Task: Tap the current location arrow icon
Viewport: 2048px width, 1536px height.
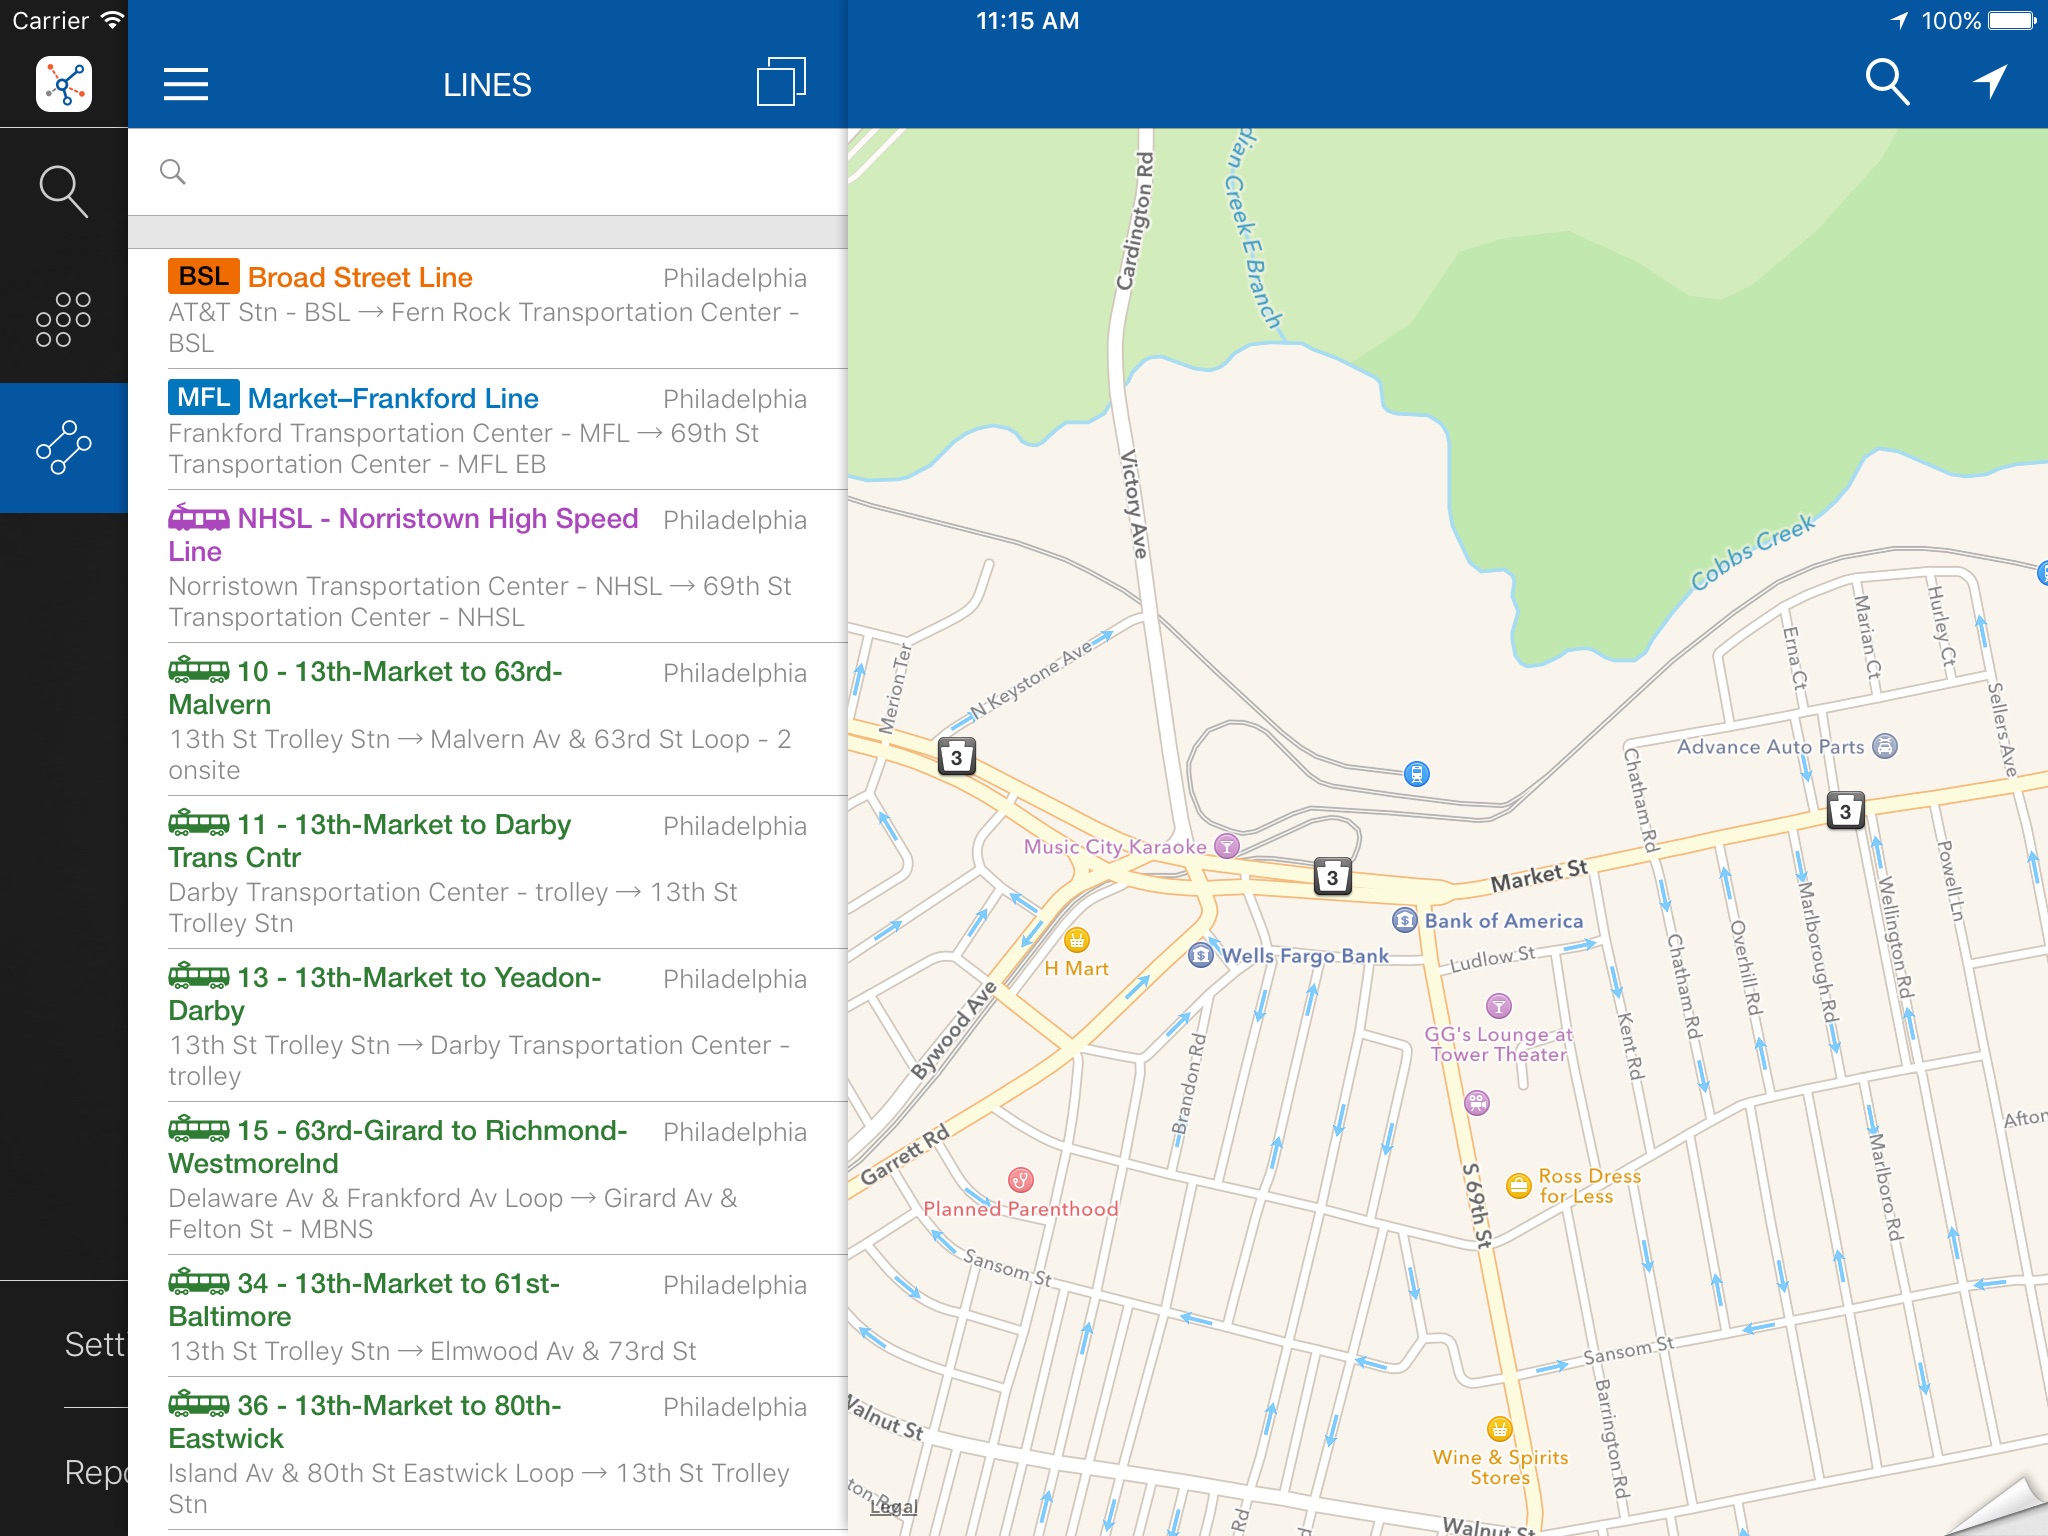Action: coord(1990,82)
